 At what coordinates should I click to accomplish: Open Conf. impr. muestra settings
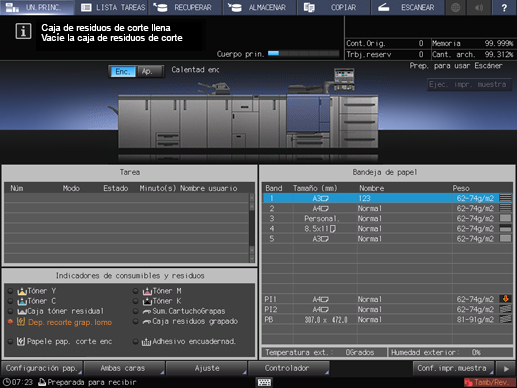pyautogui.click(x=453, y=368)
